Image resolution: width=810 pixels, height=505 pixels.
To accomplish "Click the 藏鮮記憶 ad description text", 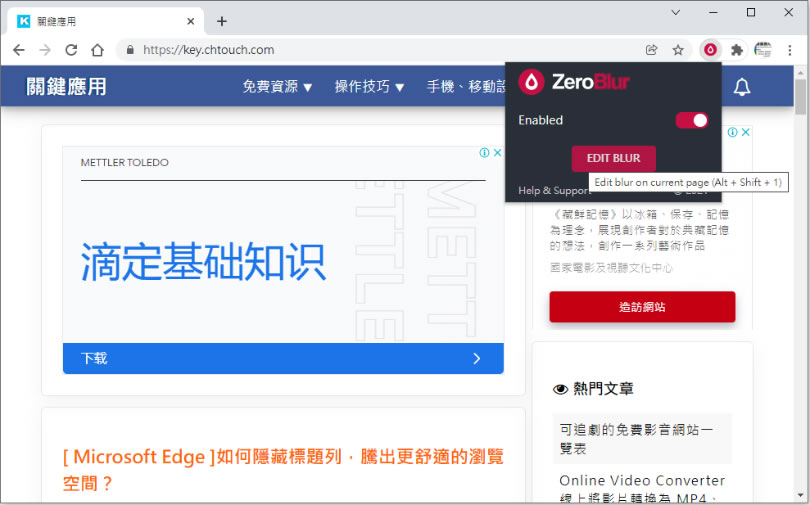I will pos(640,230).
